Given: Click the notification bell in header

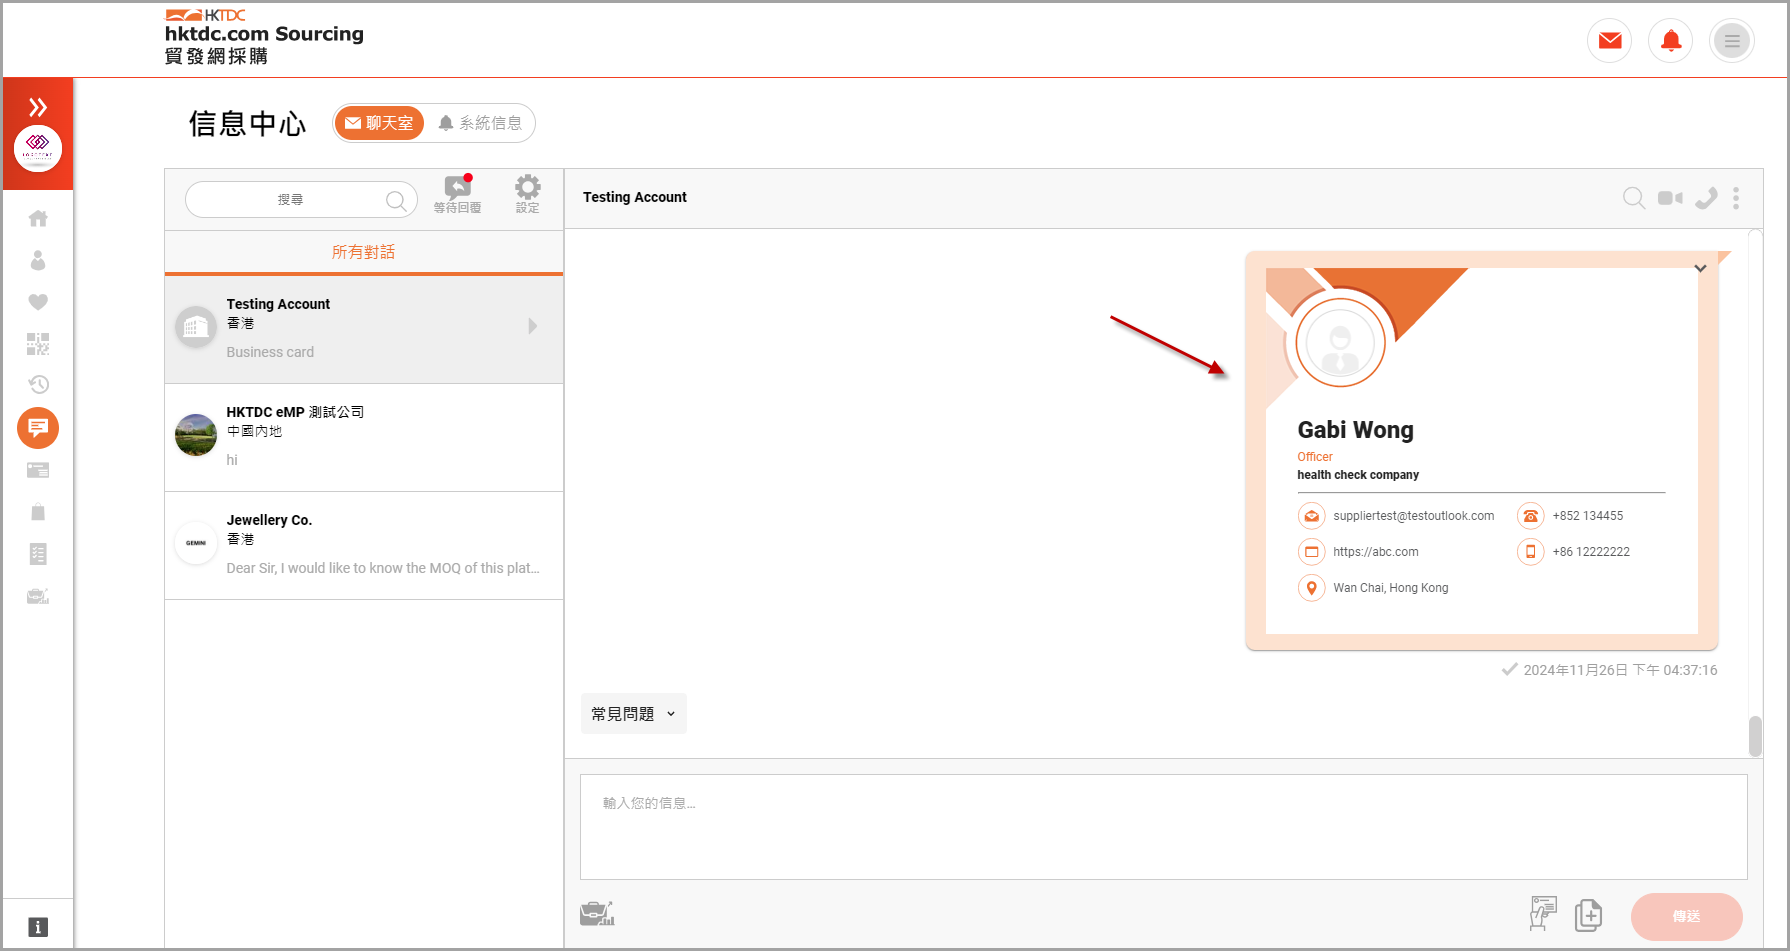Looking at the screenshot, I should point(1670,41).
